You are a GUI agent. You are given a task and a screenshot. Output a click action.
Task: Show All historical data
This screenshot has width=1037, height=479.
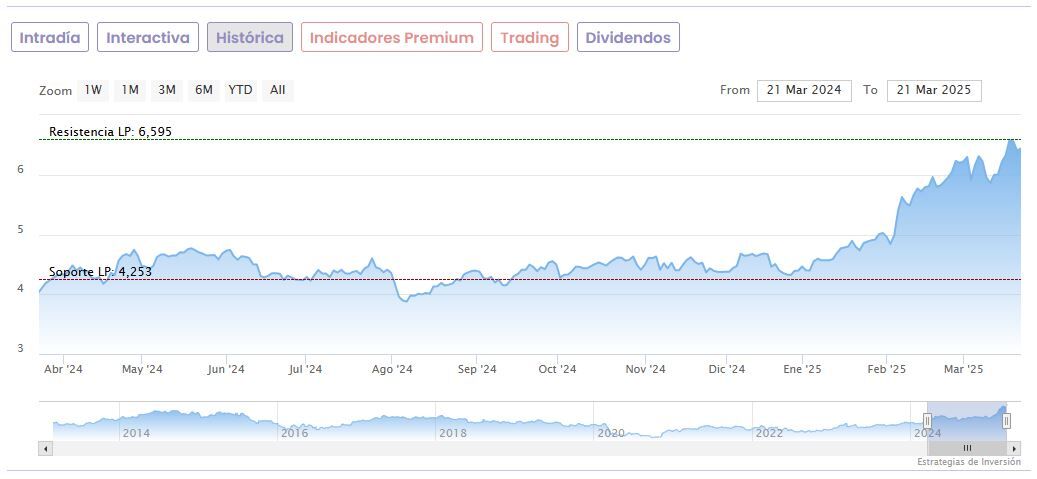click(x=278, y=90)
